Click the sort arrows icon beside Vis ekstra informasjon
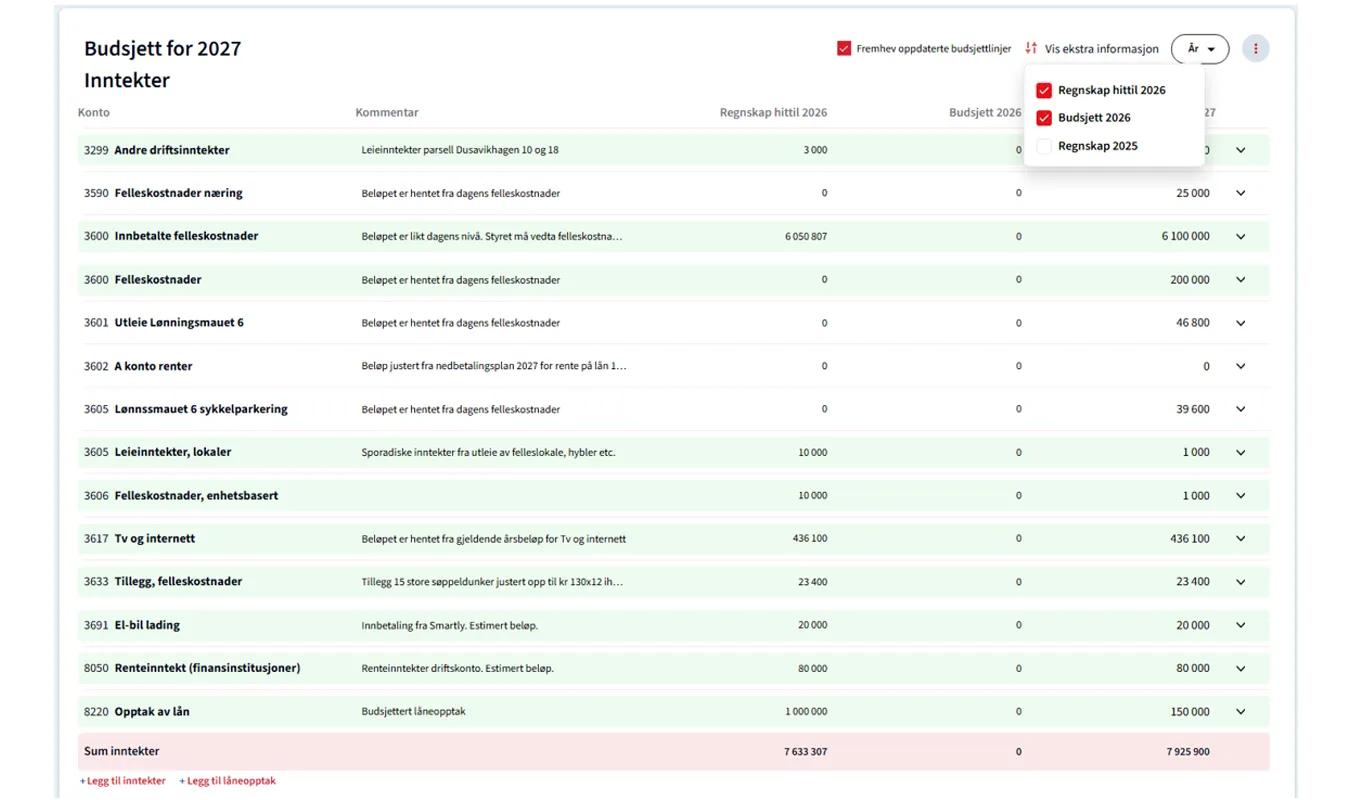Image resolution: width=1350 pixels, height=800 pixels. click(x=1031, y=48)
